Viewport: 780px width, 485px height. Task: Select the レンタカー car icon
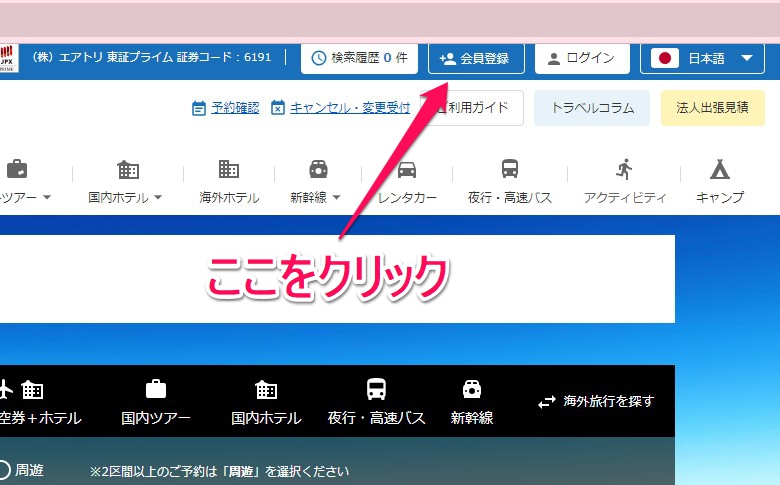point(407,169)
